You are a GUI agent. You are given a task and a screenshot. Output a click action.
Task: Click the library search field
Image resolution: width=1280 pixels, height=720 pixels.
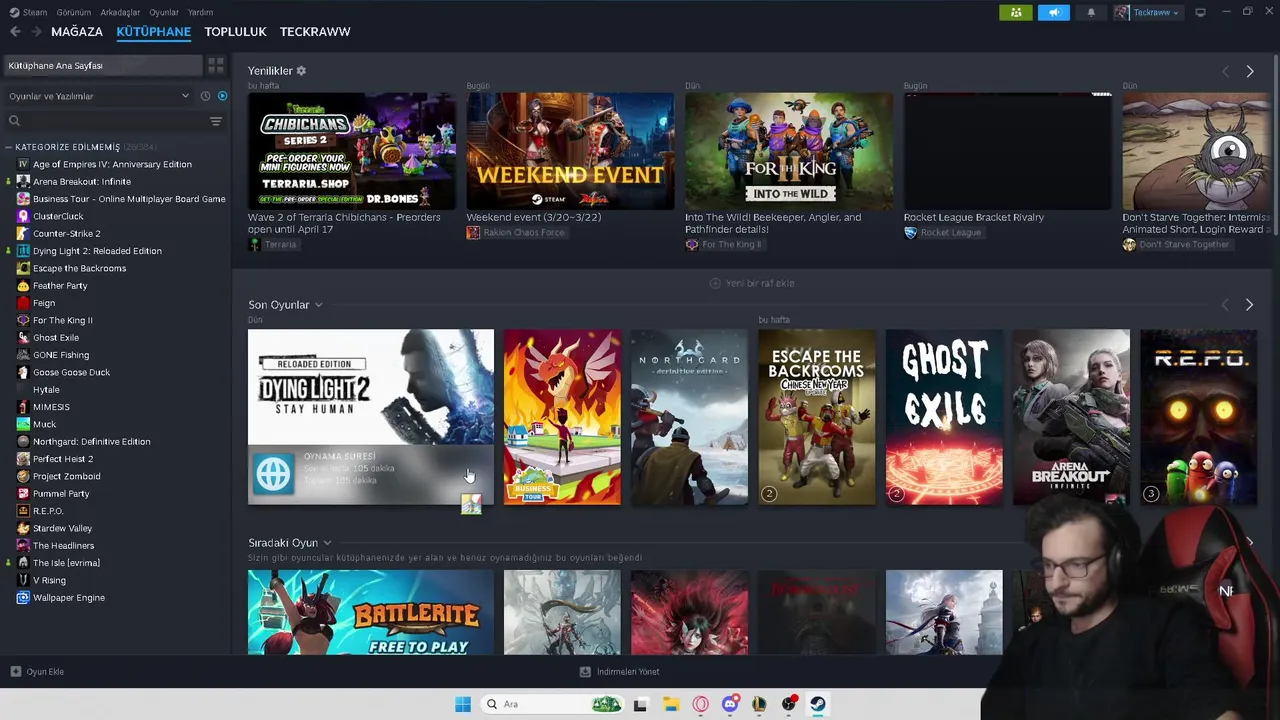pyautogui.click(x=104, y=121)
